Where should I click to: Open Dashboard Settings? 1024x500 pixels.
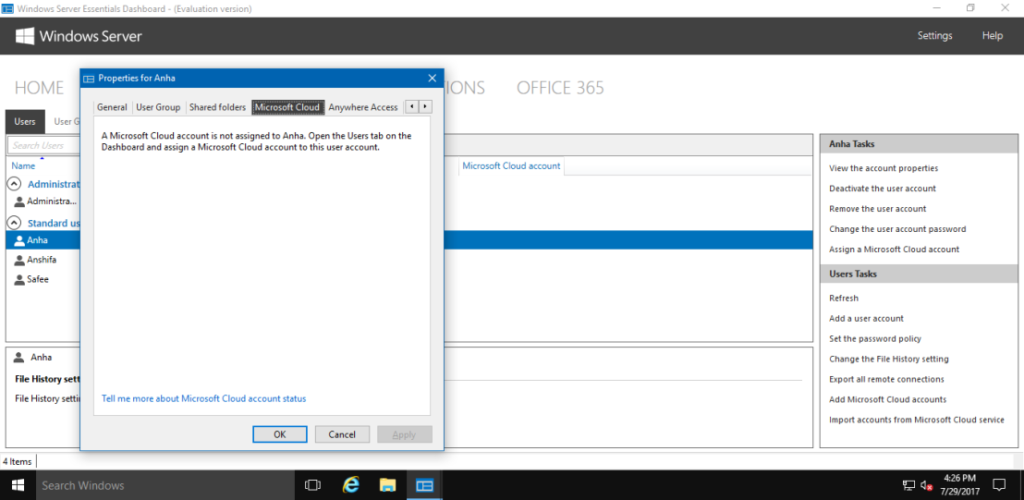(x=935, y=36)
